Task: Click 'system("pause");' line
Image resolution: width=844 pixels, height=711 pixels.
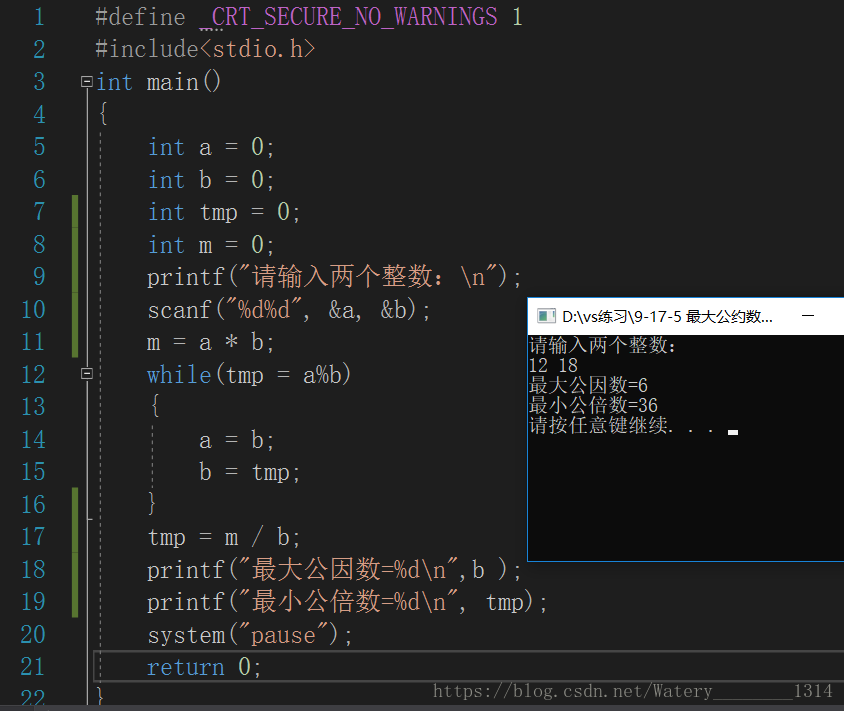Action: tap(250, 635)
